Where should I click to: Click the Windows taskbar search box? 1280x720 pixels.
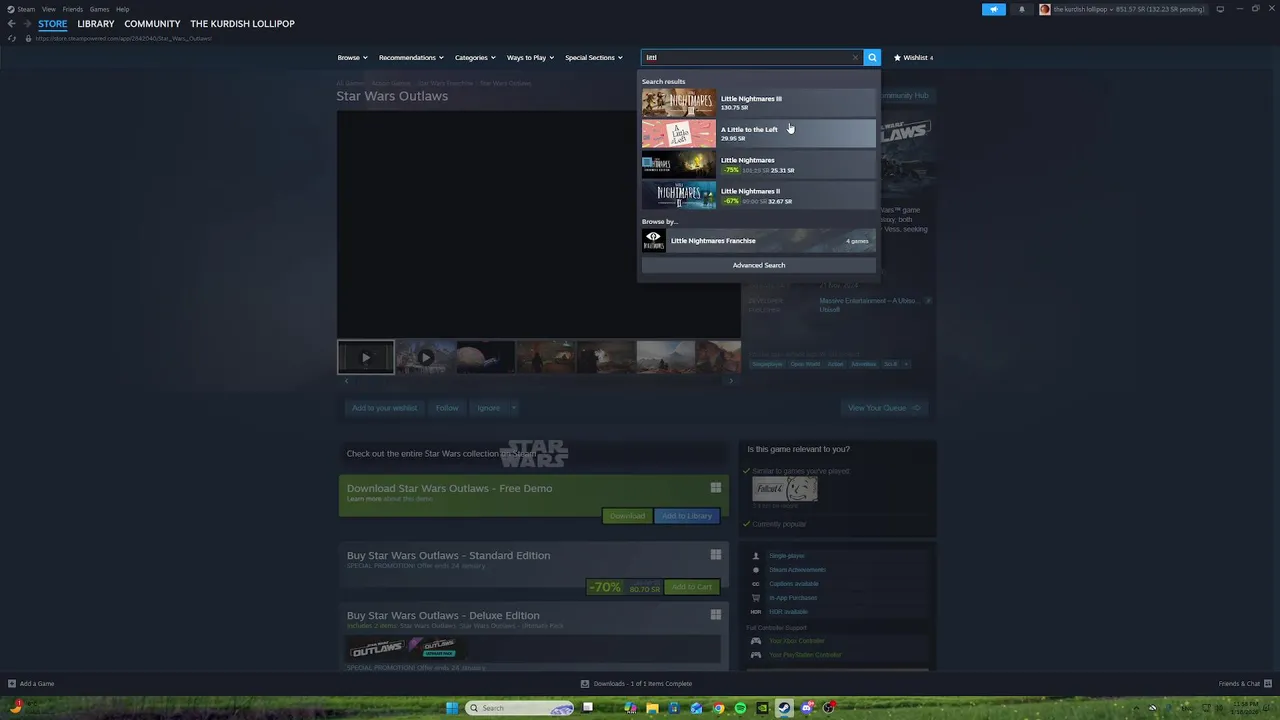coord(520,708)
